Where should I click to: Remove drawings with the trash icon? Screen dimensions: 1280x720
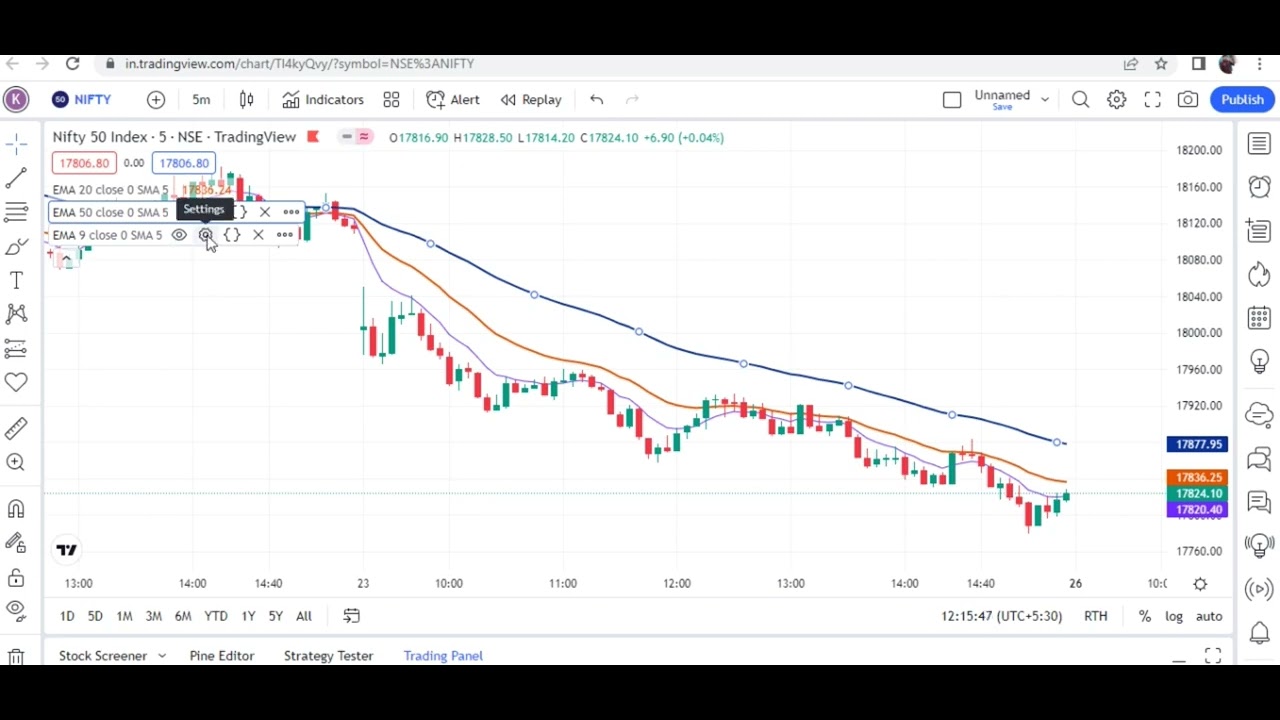tap(16, 656)
